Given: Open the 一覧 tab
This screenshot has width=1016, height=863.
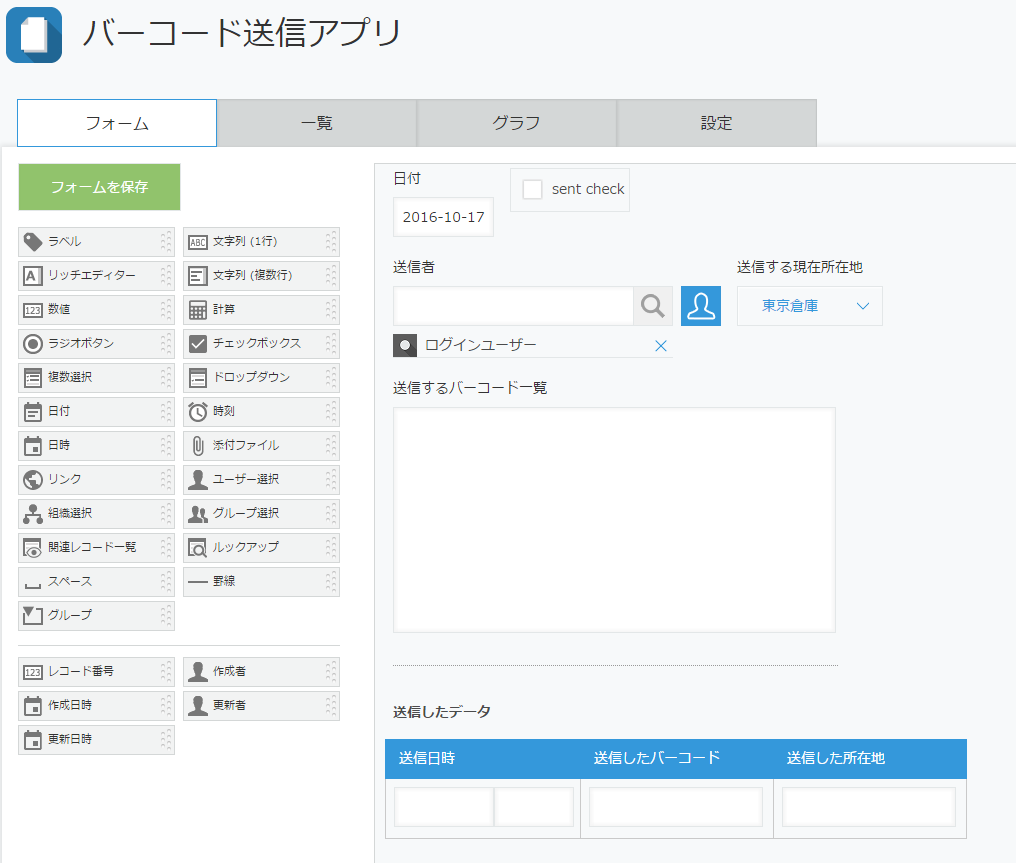Looking at the screenshot, I should (317, 123).
